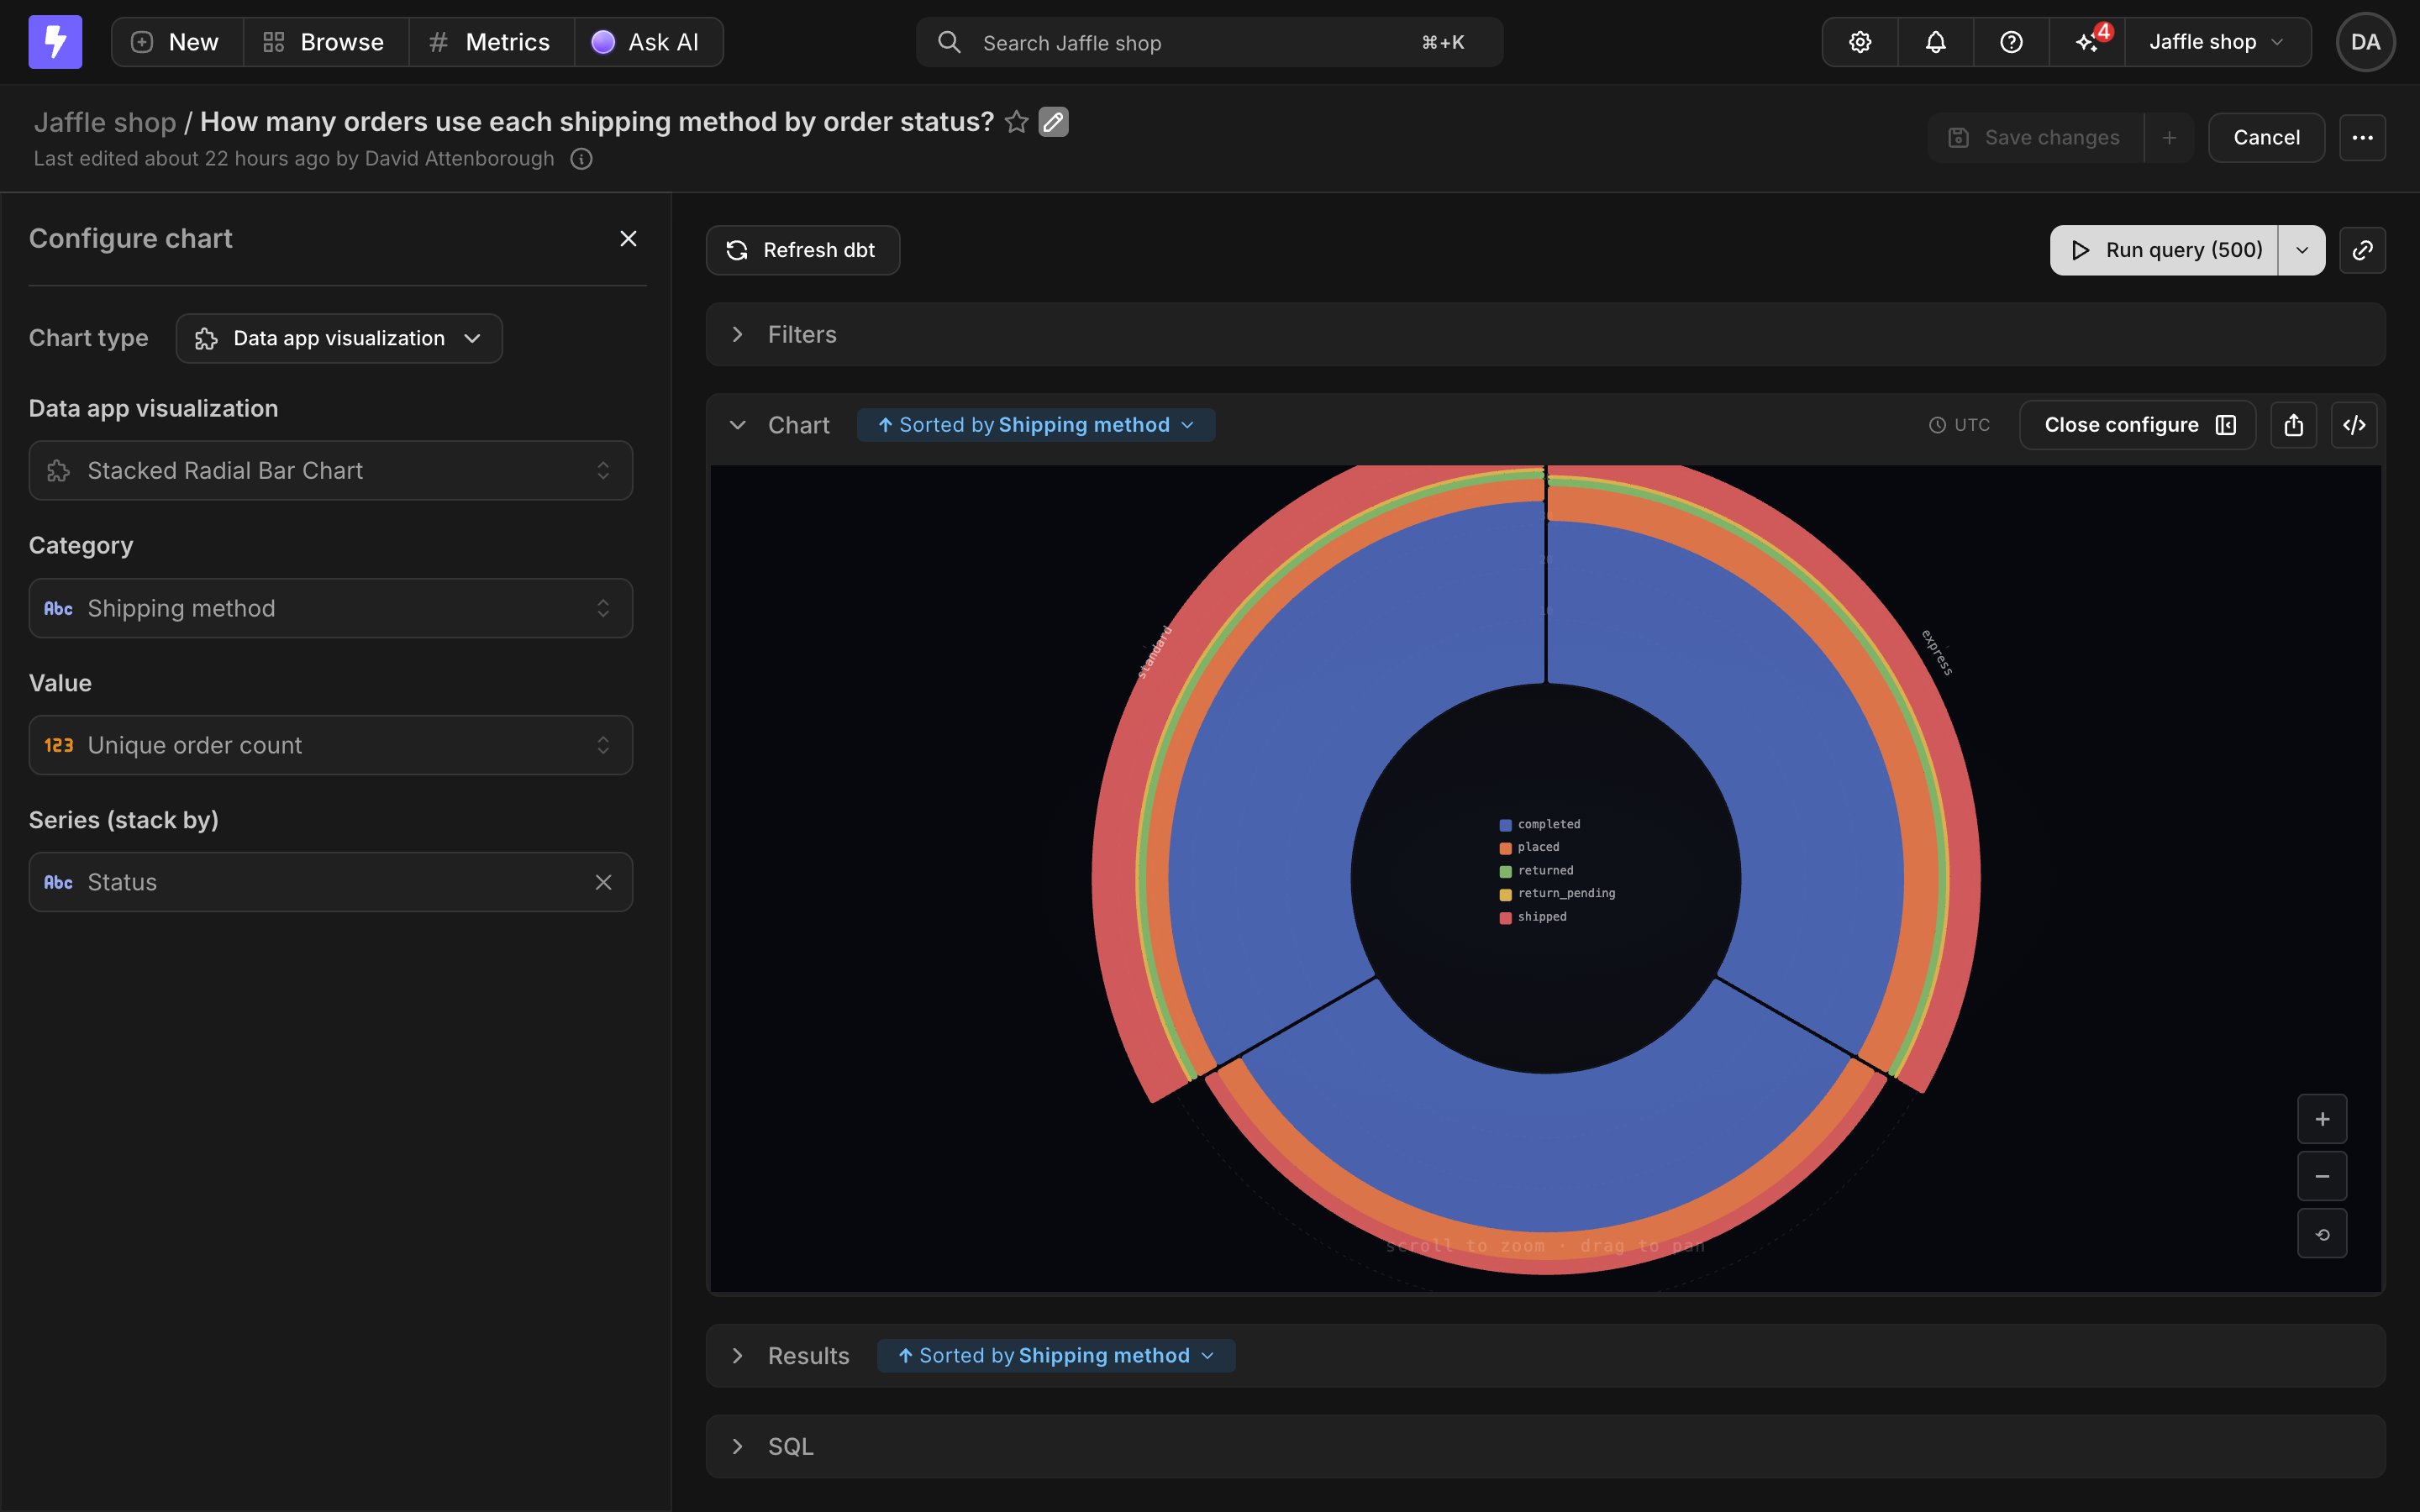Click the search magnifier icon
Image resolution: width=2420 pixels, height=1512 pixels.
tap(949, 42)
